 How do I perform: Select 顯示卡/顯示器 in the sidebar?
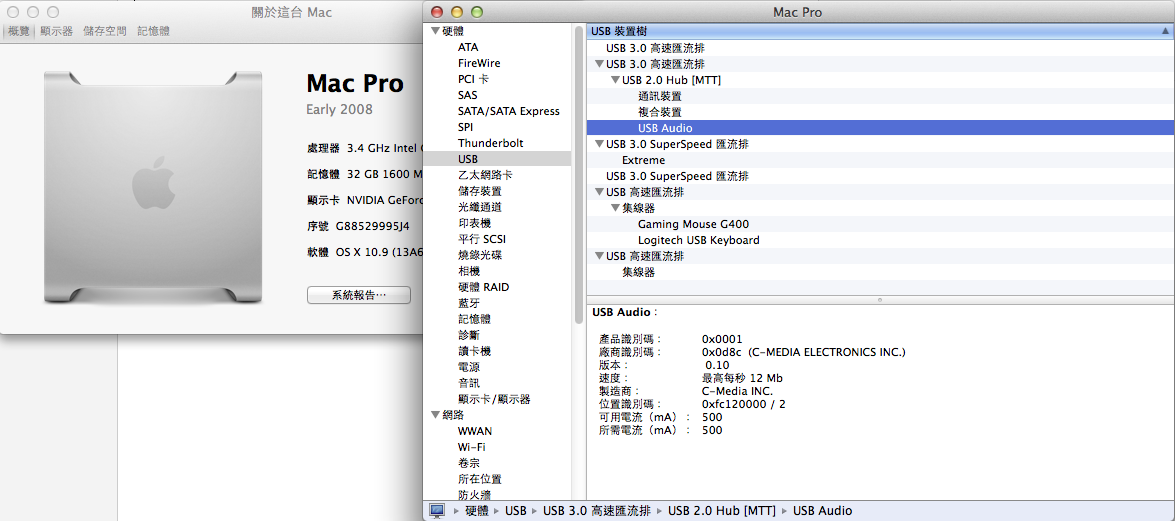click(x=494, y=399)
